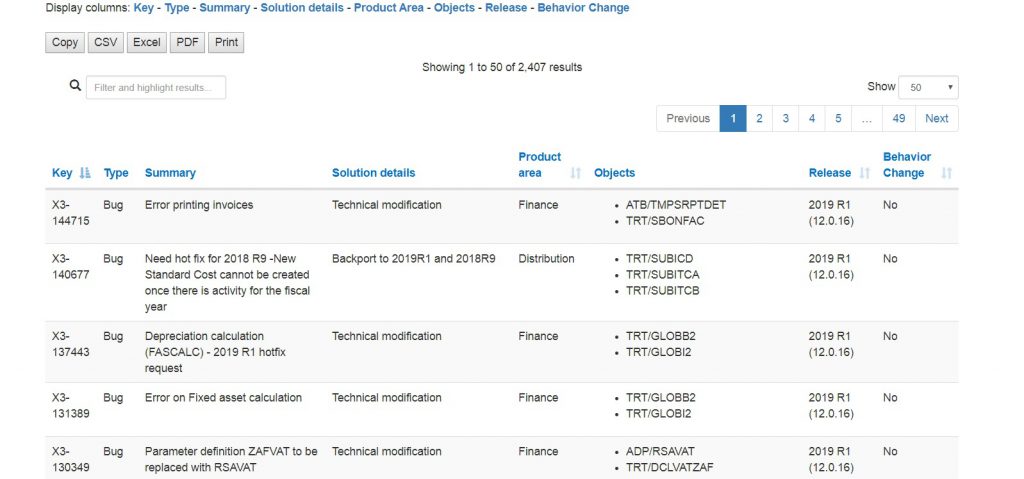Click the Print button
This screenshot has width=1024, height=479.
[x=226, y=42]
